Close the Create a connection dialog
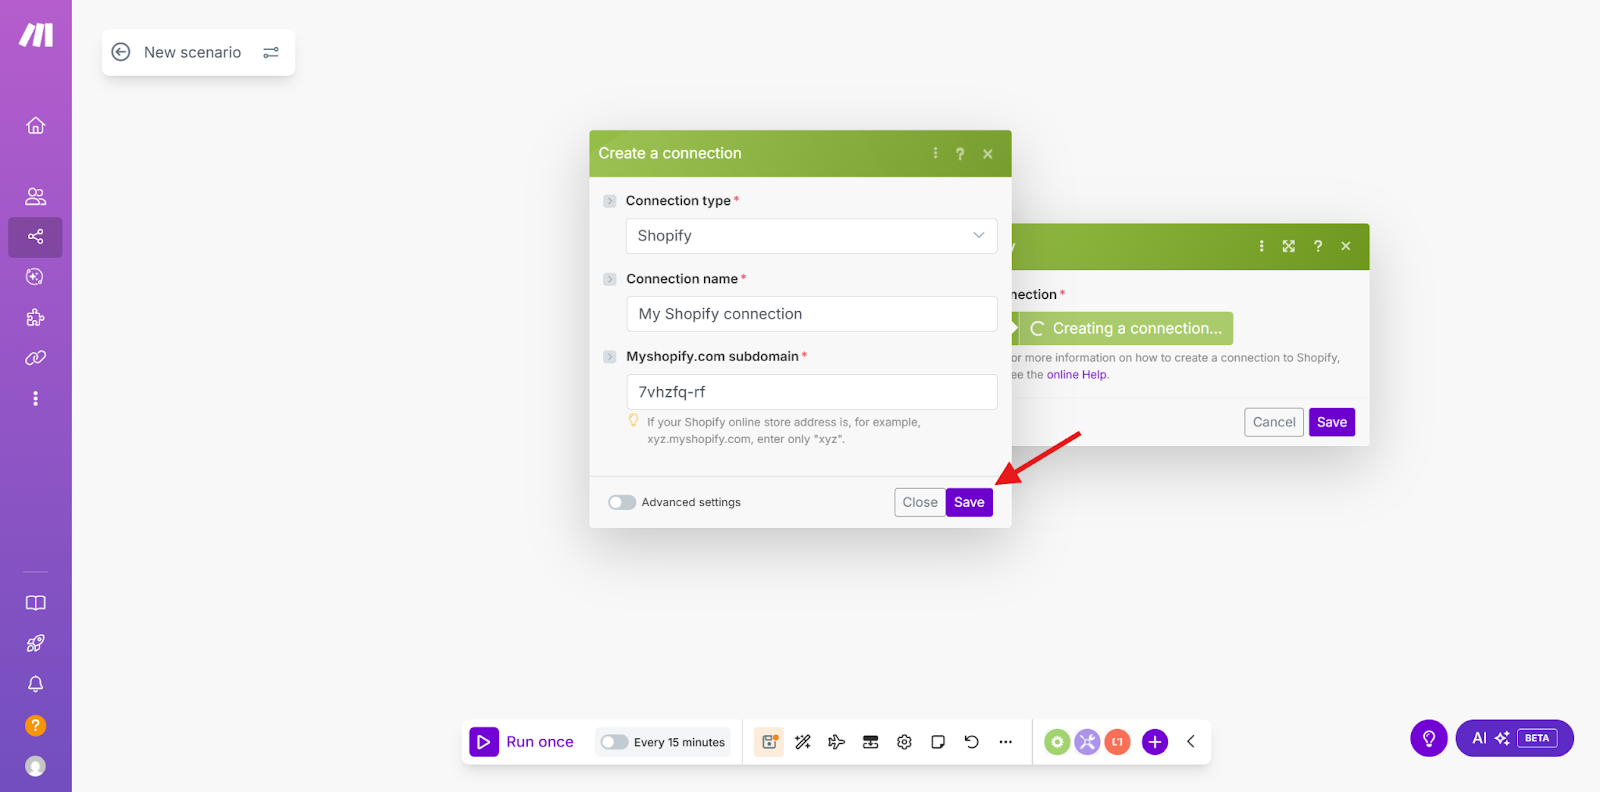The image size is (1600, 792). 988,154
